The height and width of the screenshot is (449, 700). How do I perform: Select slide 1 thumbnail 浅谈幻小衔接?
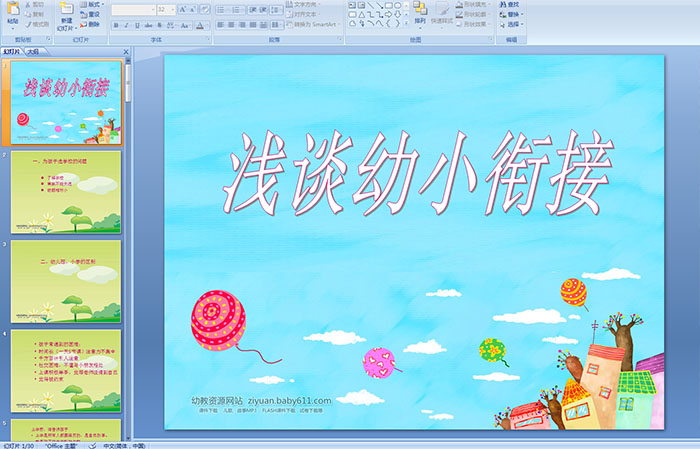pos(66,102)
